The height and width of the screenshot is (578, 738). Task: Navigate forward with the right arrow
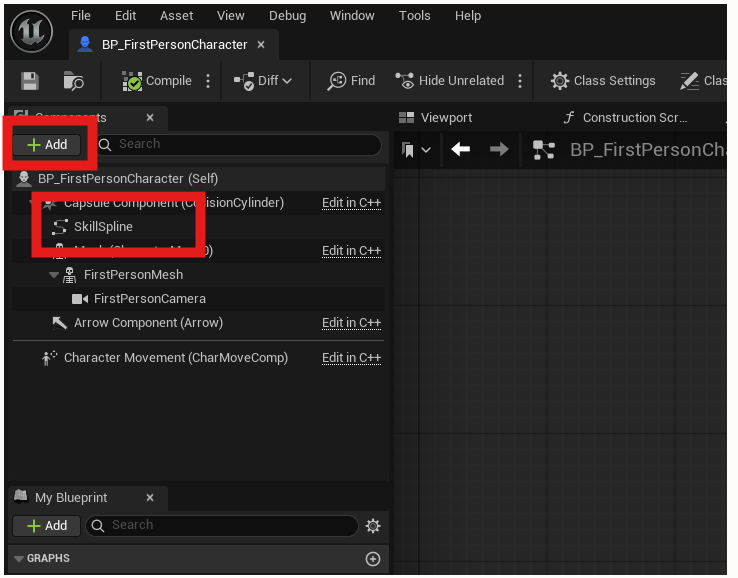(498, 150)
